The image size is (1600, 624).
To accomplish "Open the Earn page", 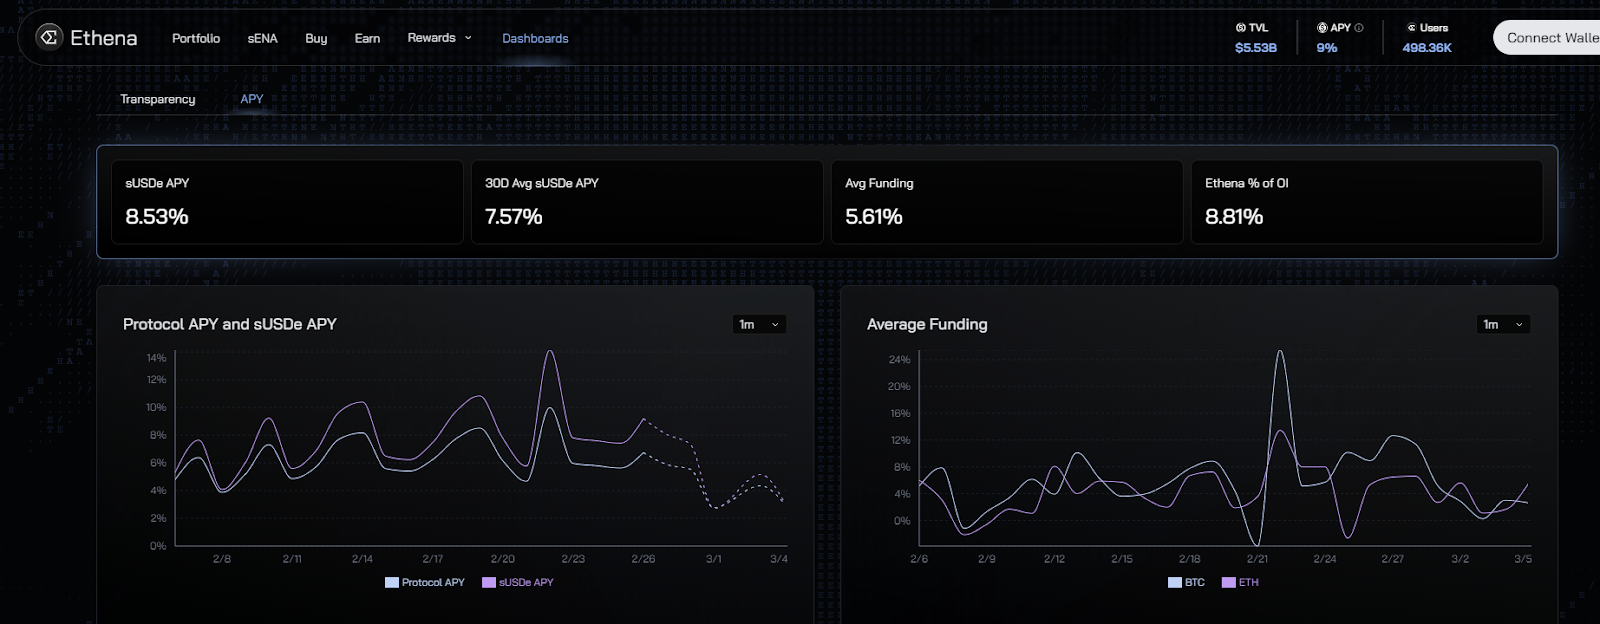I will [x=367, y=38].
